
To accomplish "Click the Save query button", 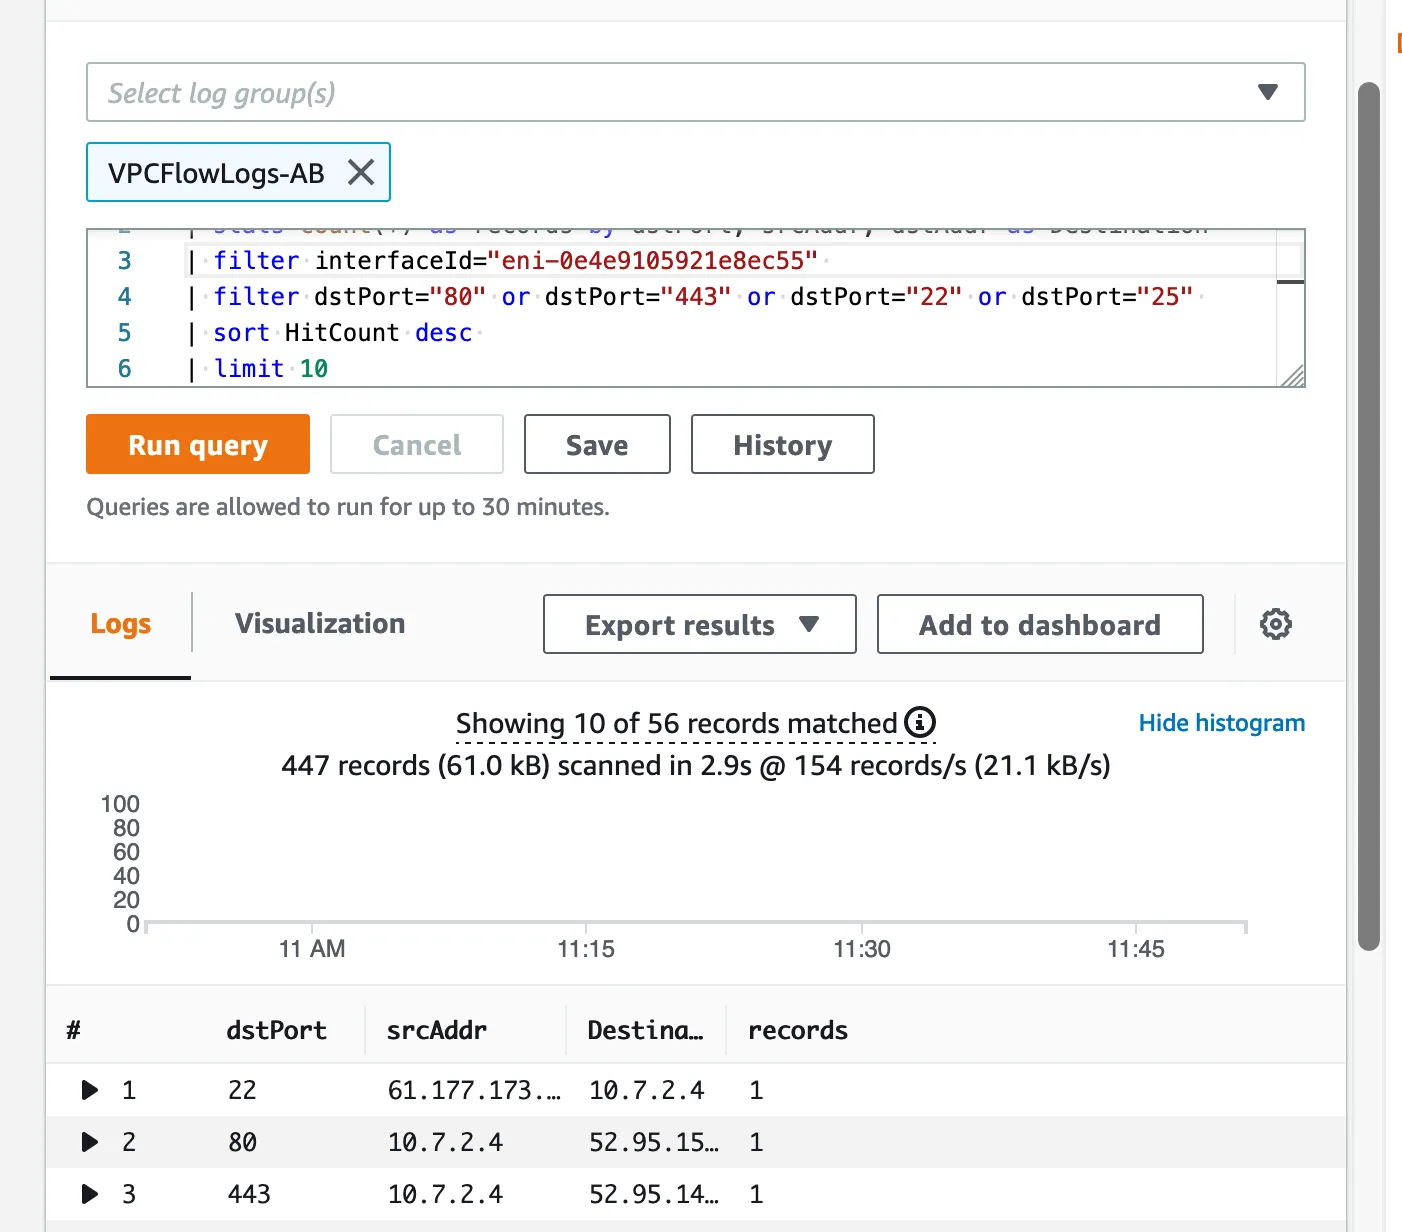I will tap(596, 445).
